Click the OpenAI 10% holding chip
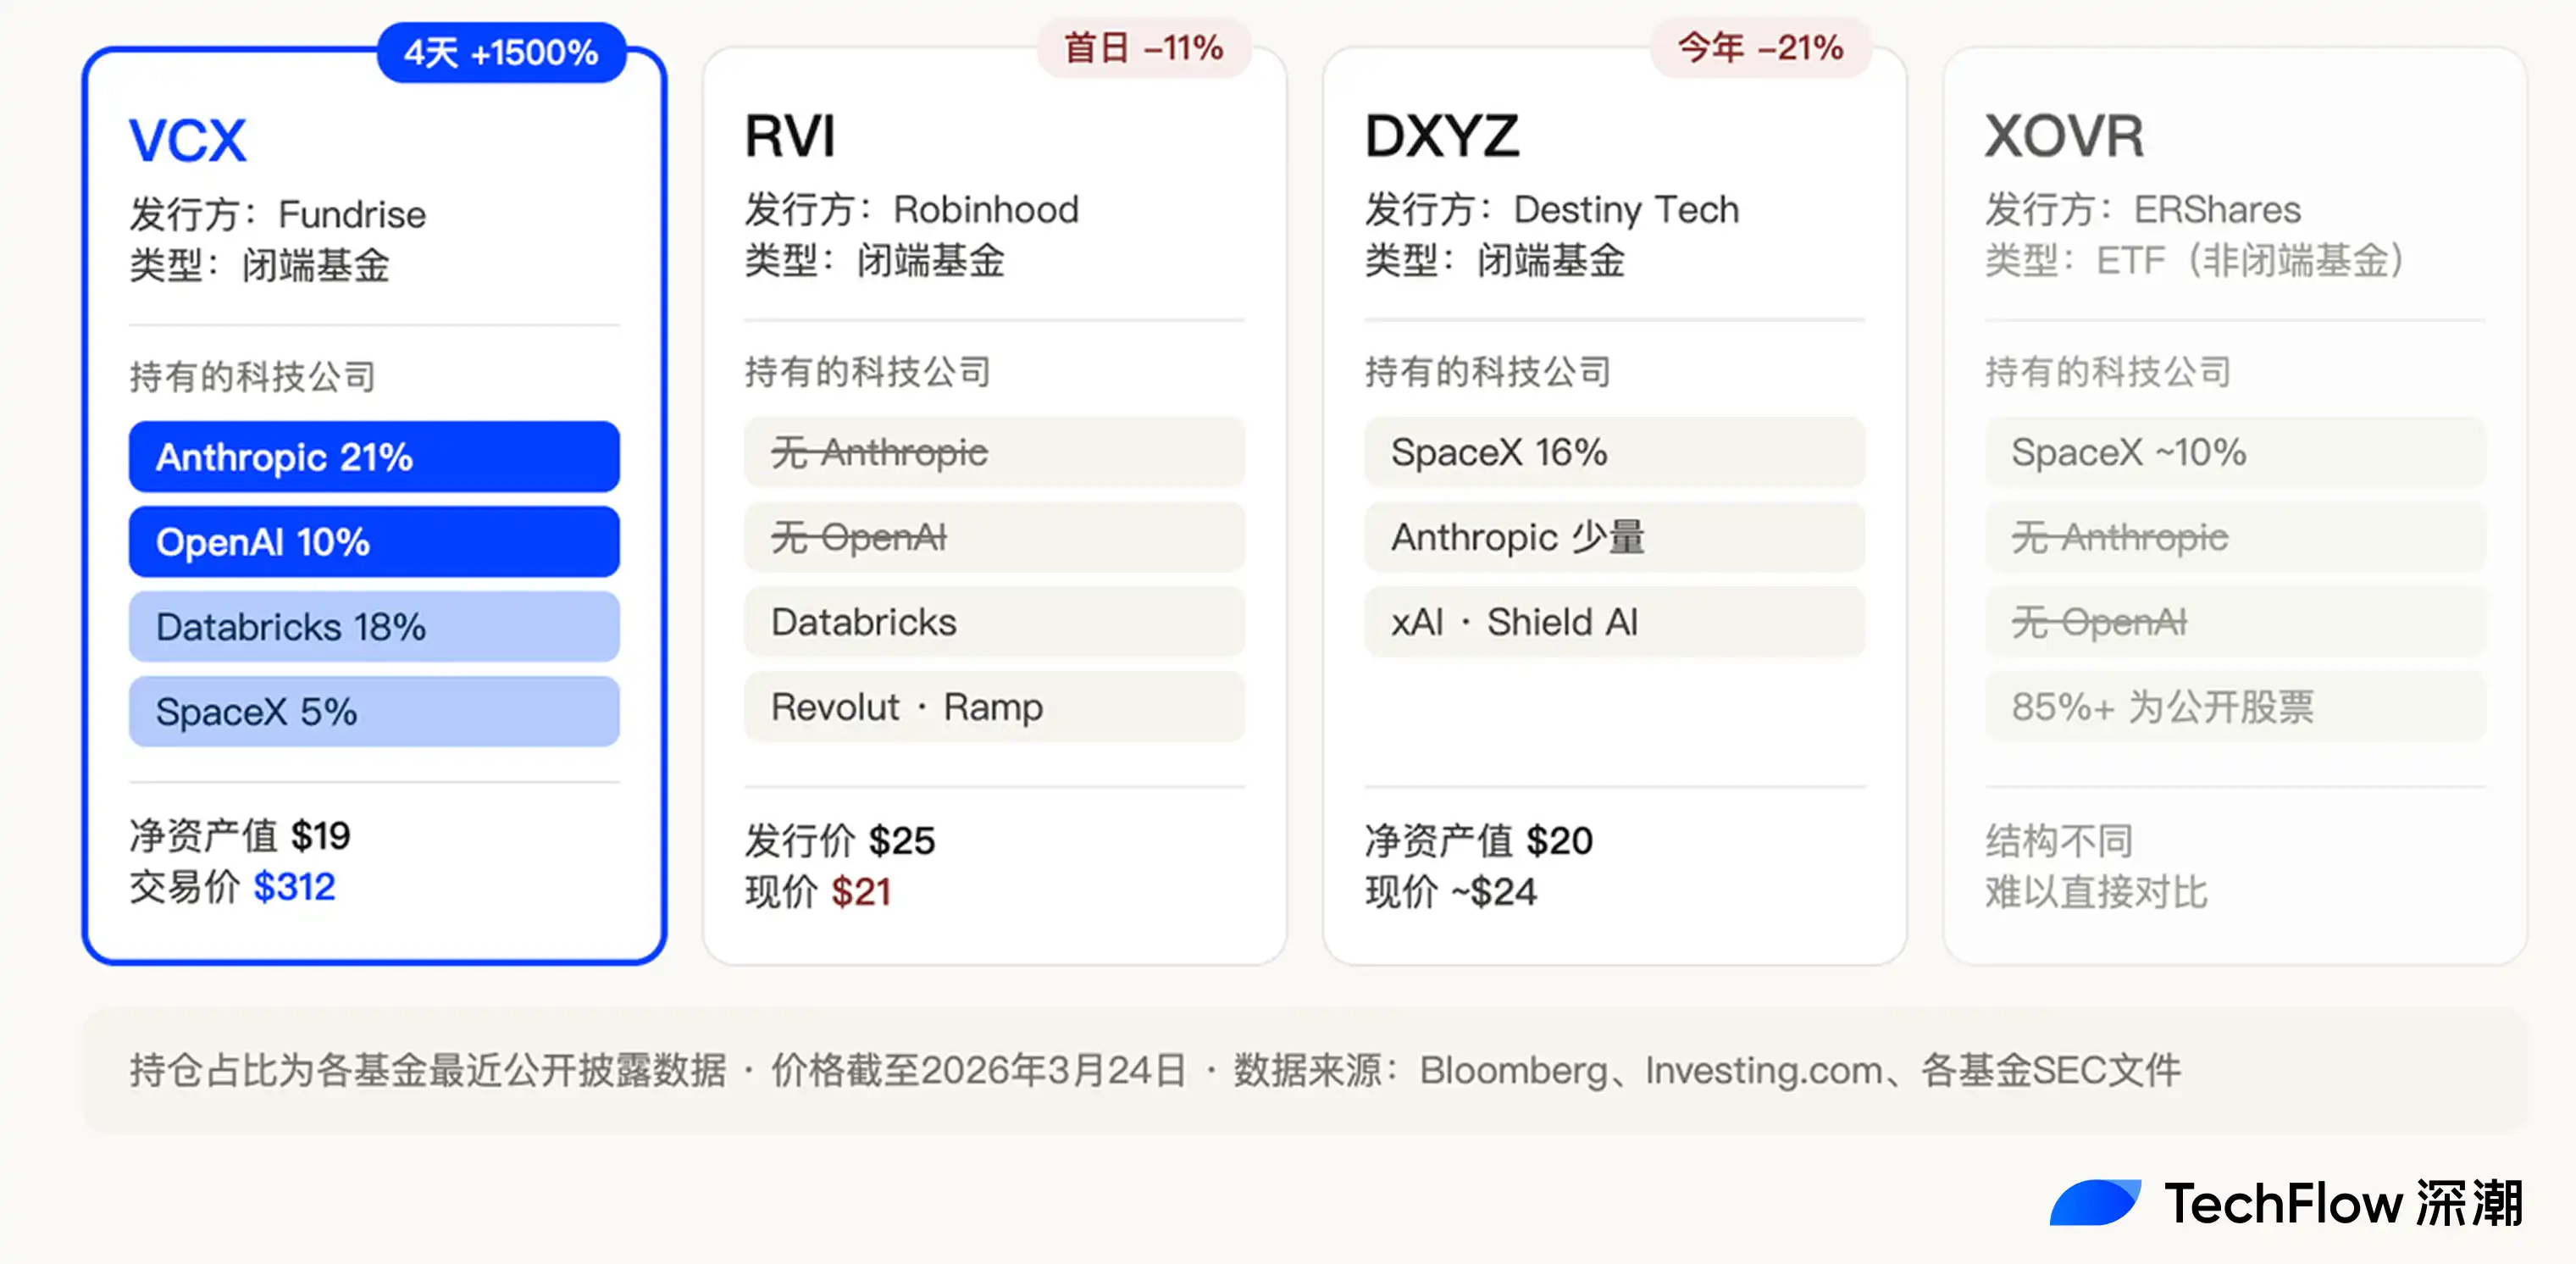 (x=374, y=542)
